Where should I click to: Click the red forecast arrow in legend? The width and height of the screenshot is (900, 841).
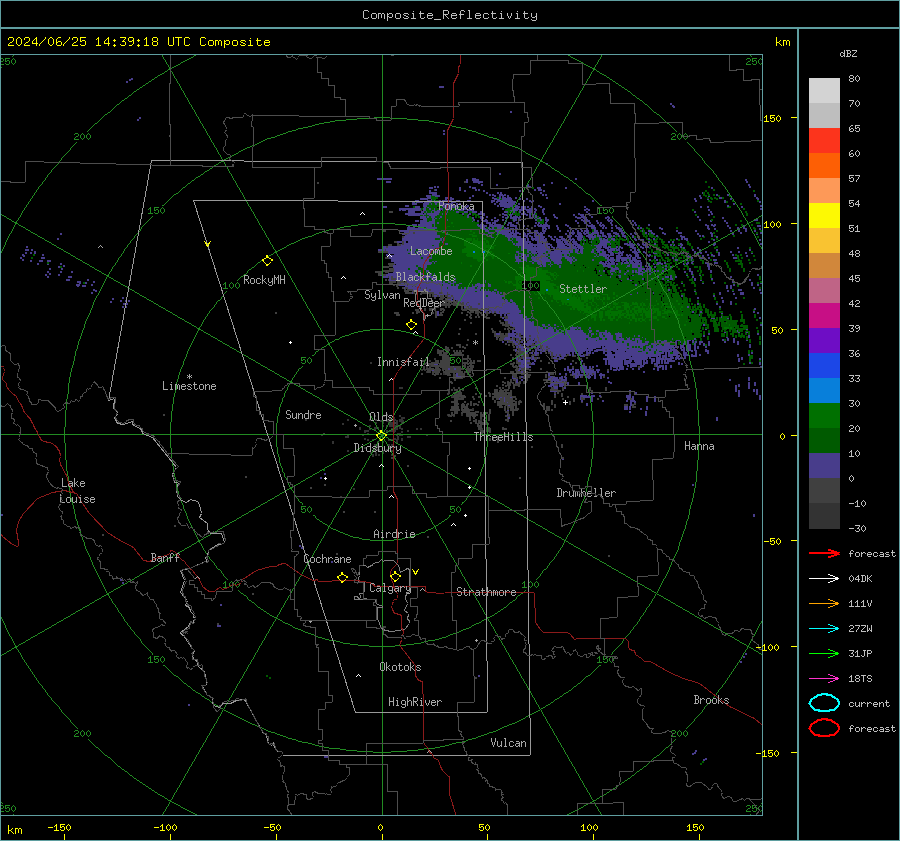pos(824,553)
